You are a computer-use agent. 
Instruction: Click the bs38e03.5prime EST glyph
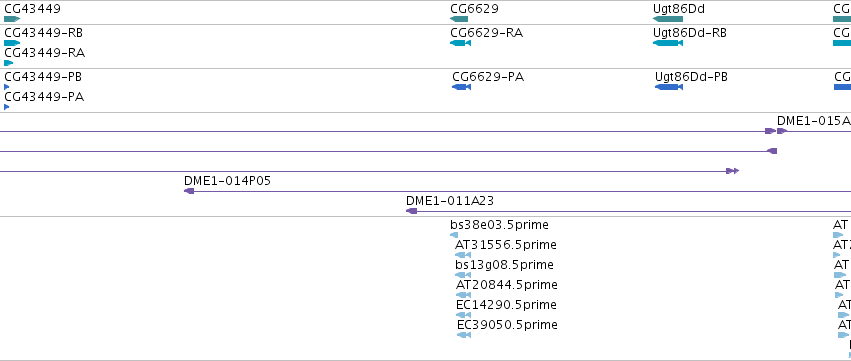click(x=454, y=235)
